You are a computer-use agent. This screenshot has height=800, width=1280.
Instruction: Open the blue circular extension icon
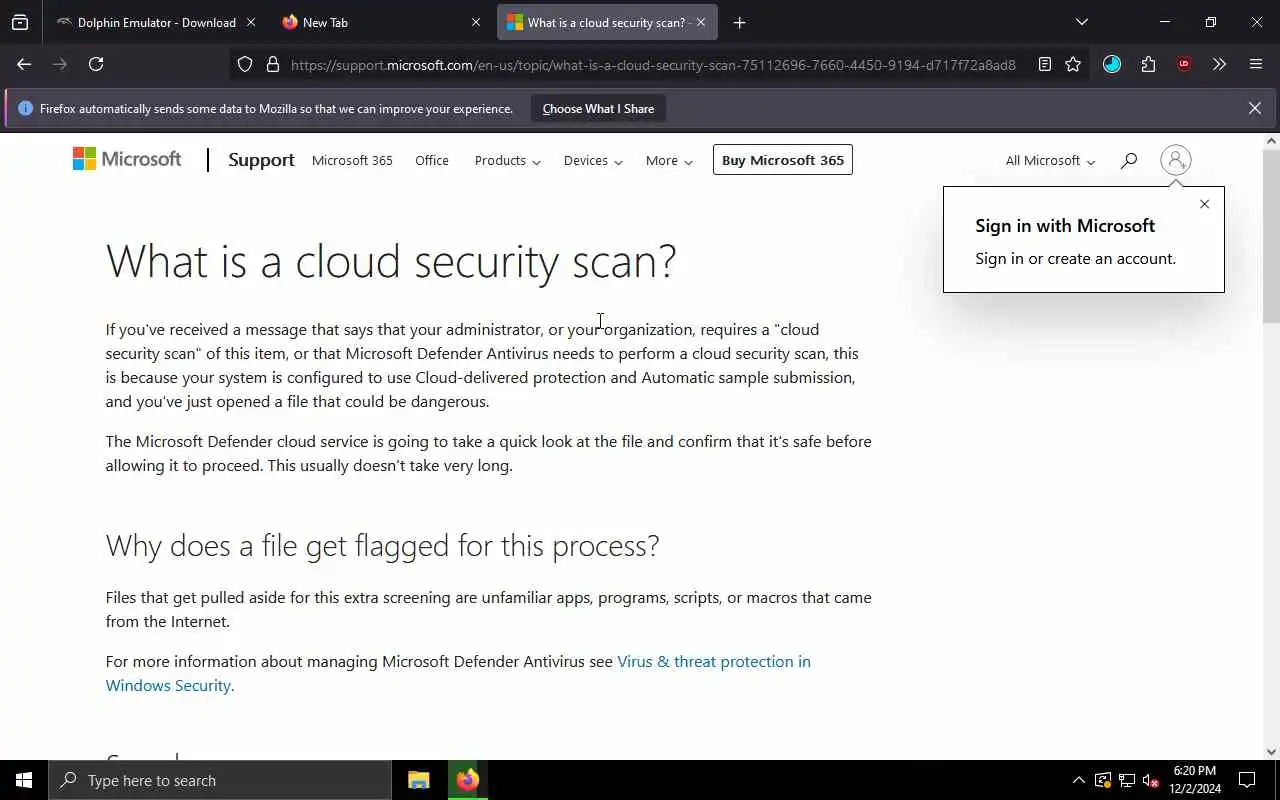pos(1112,64)
